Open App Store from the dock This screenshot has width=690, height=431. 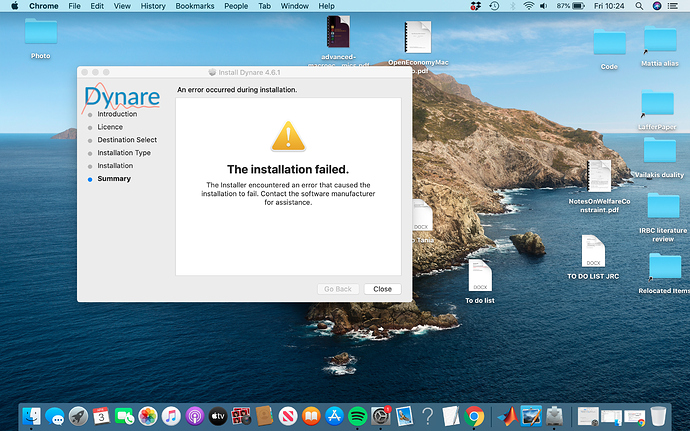[334, 416]
